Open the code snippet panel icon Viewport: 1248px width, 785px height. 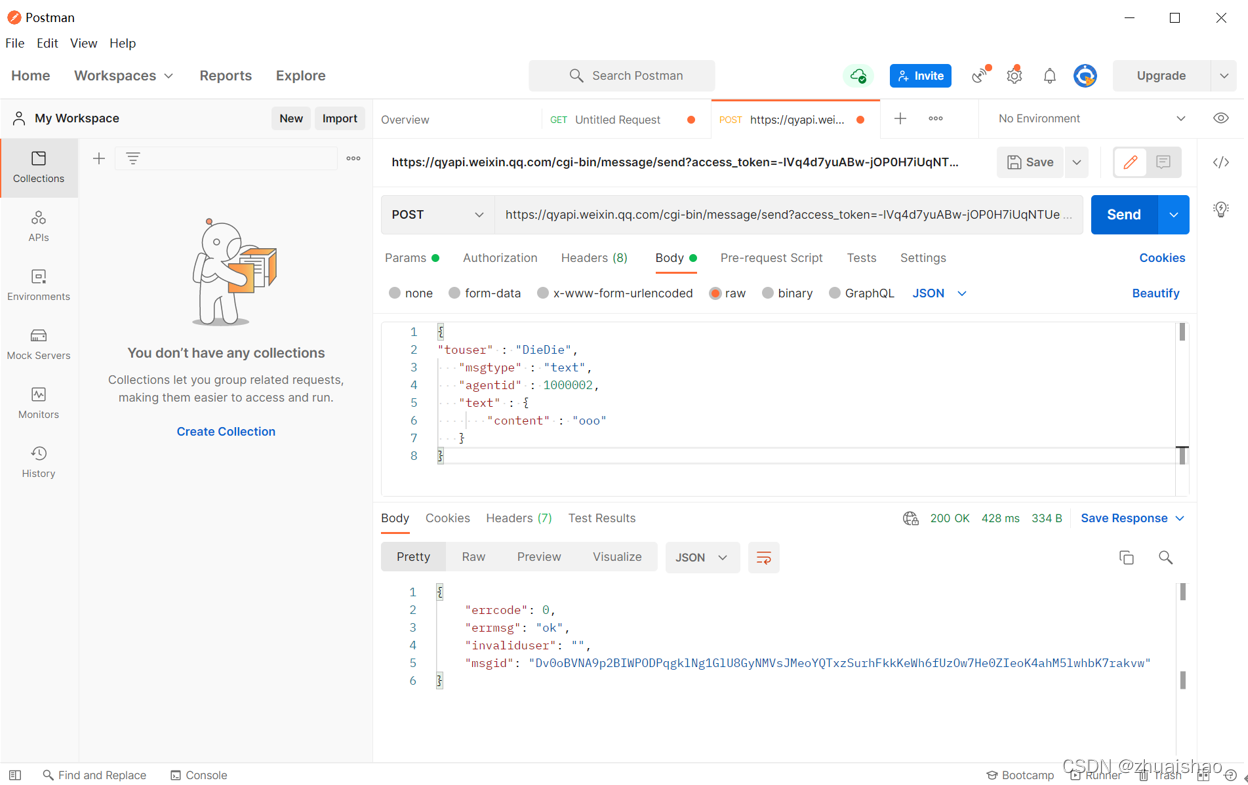(1221, 162)
